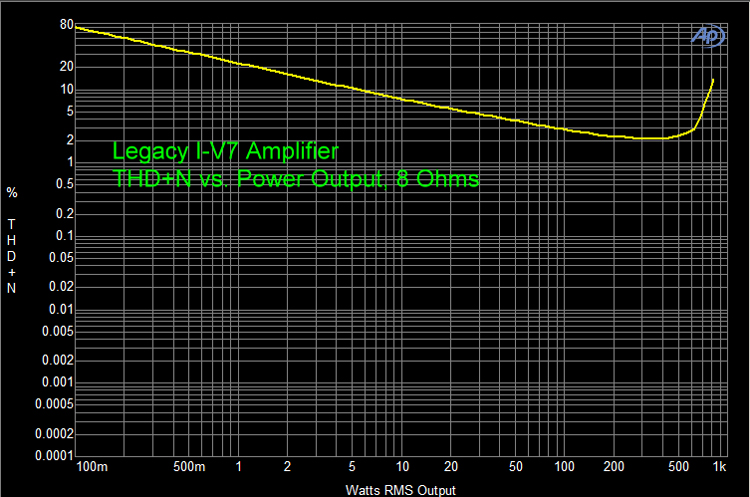Click the 'Watts RMS Output' x-axis title
Viewport: 750px width, 497px height.
coord(400,490)
